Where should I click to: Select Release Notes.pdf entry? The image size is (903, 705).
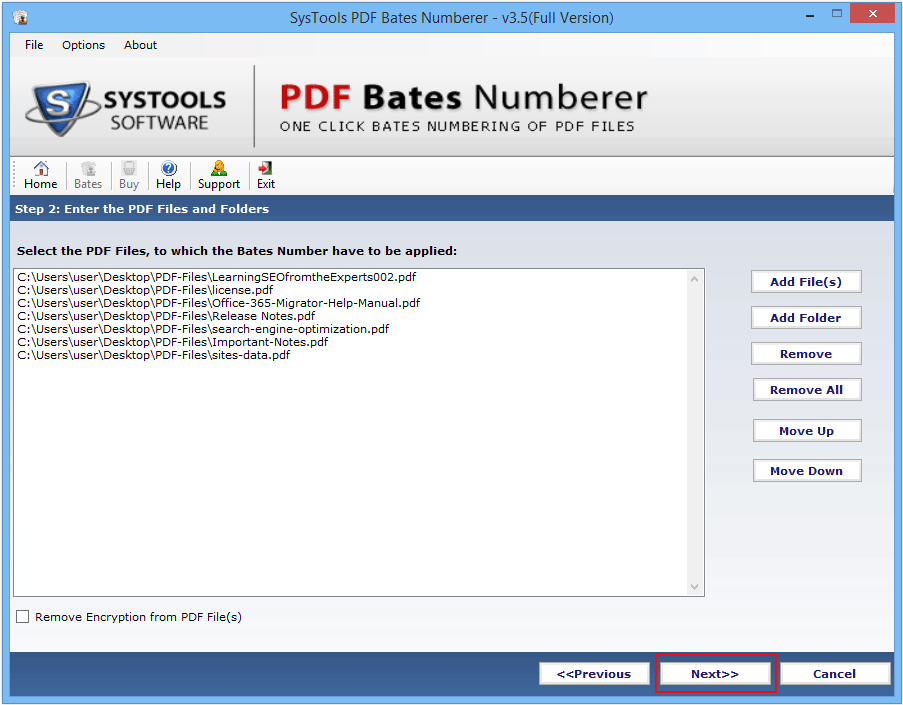(166, 316)
